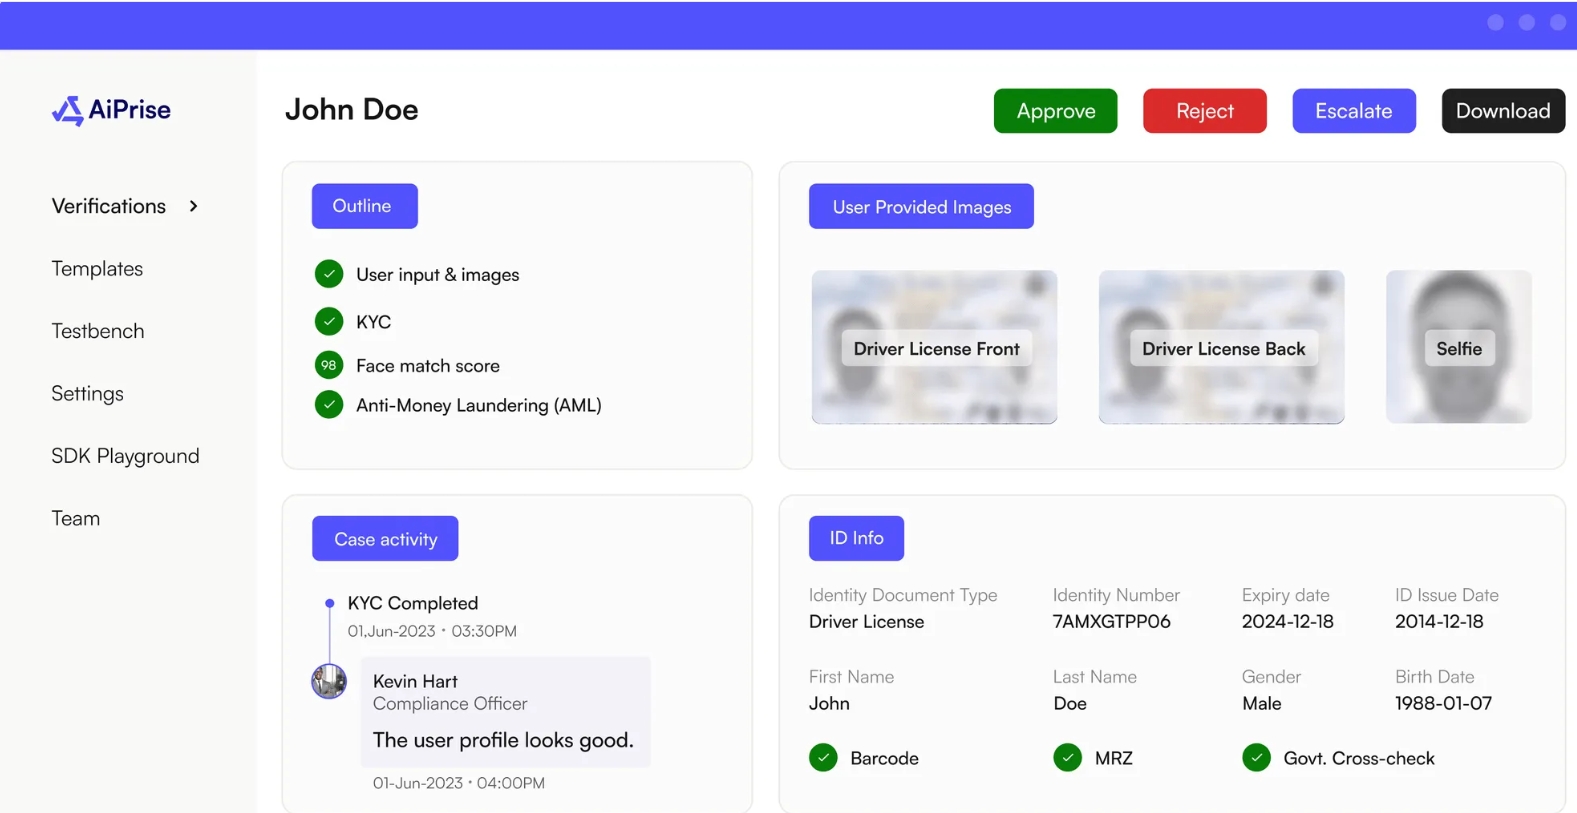The width and height of the screenshot is (1577, 813).
Task: Click Kevin Hart's avatar picture
Action: pos(329,681)
